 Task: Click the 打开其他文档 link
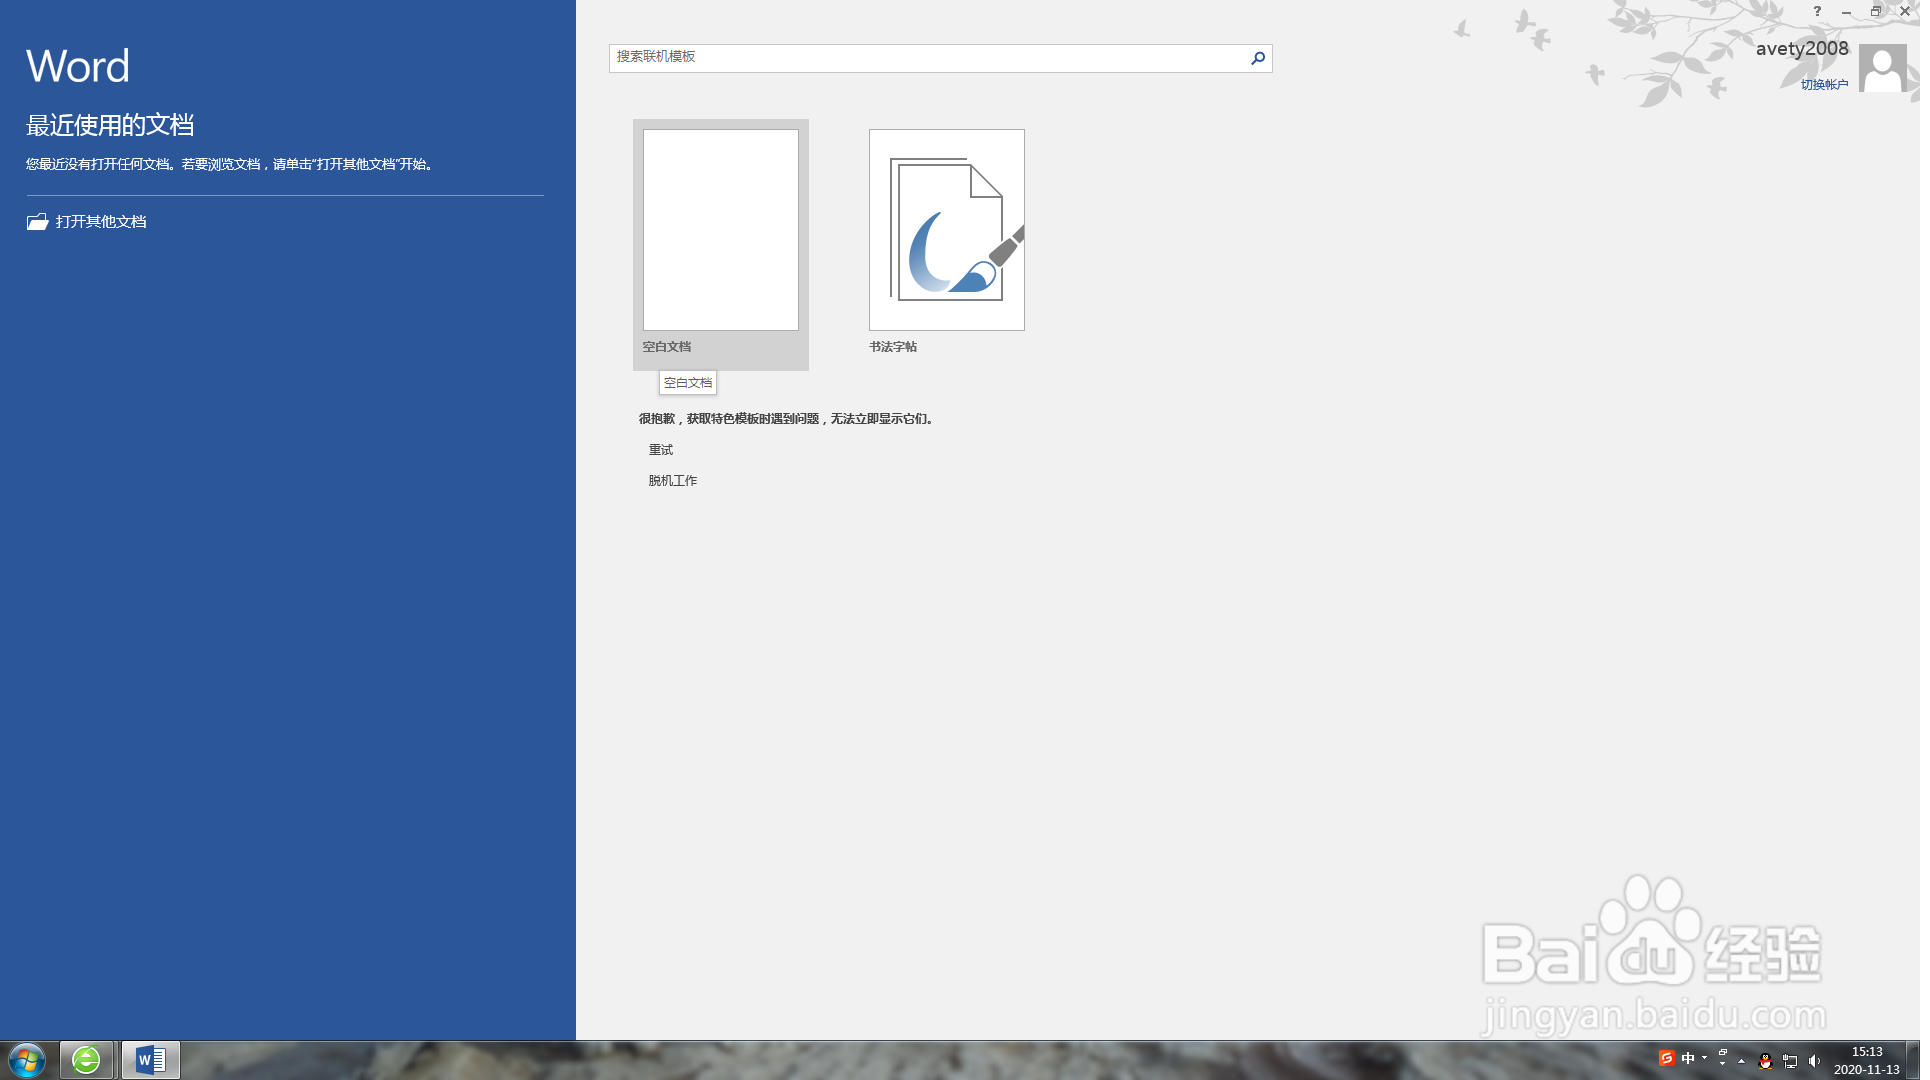pyautogui.click(x=101, y=222)
